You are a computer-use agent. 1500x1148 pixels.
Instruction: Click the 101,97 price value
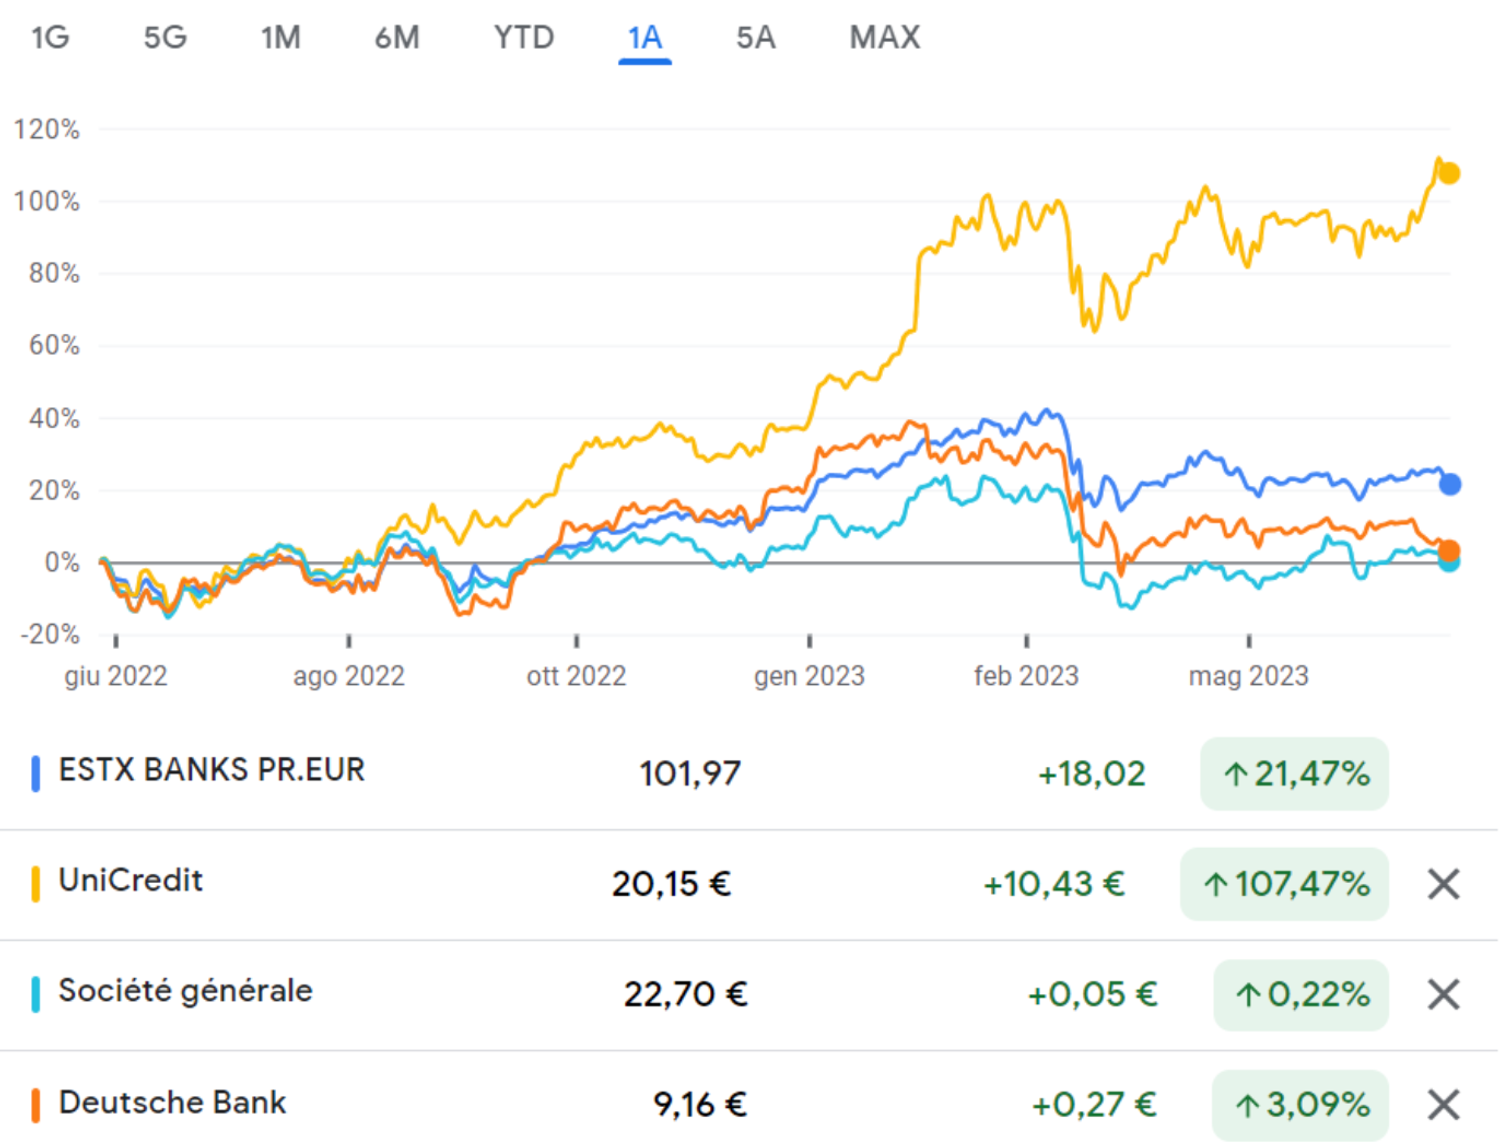click(690, 774)
